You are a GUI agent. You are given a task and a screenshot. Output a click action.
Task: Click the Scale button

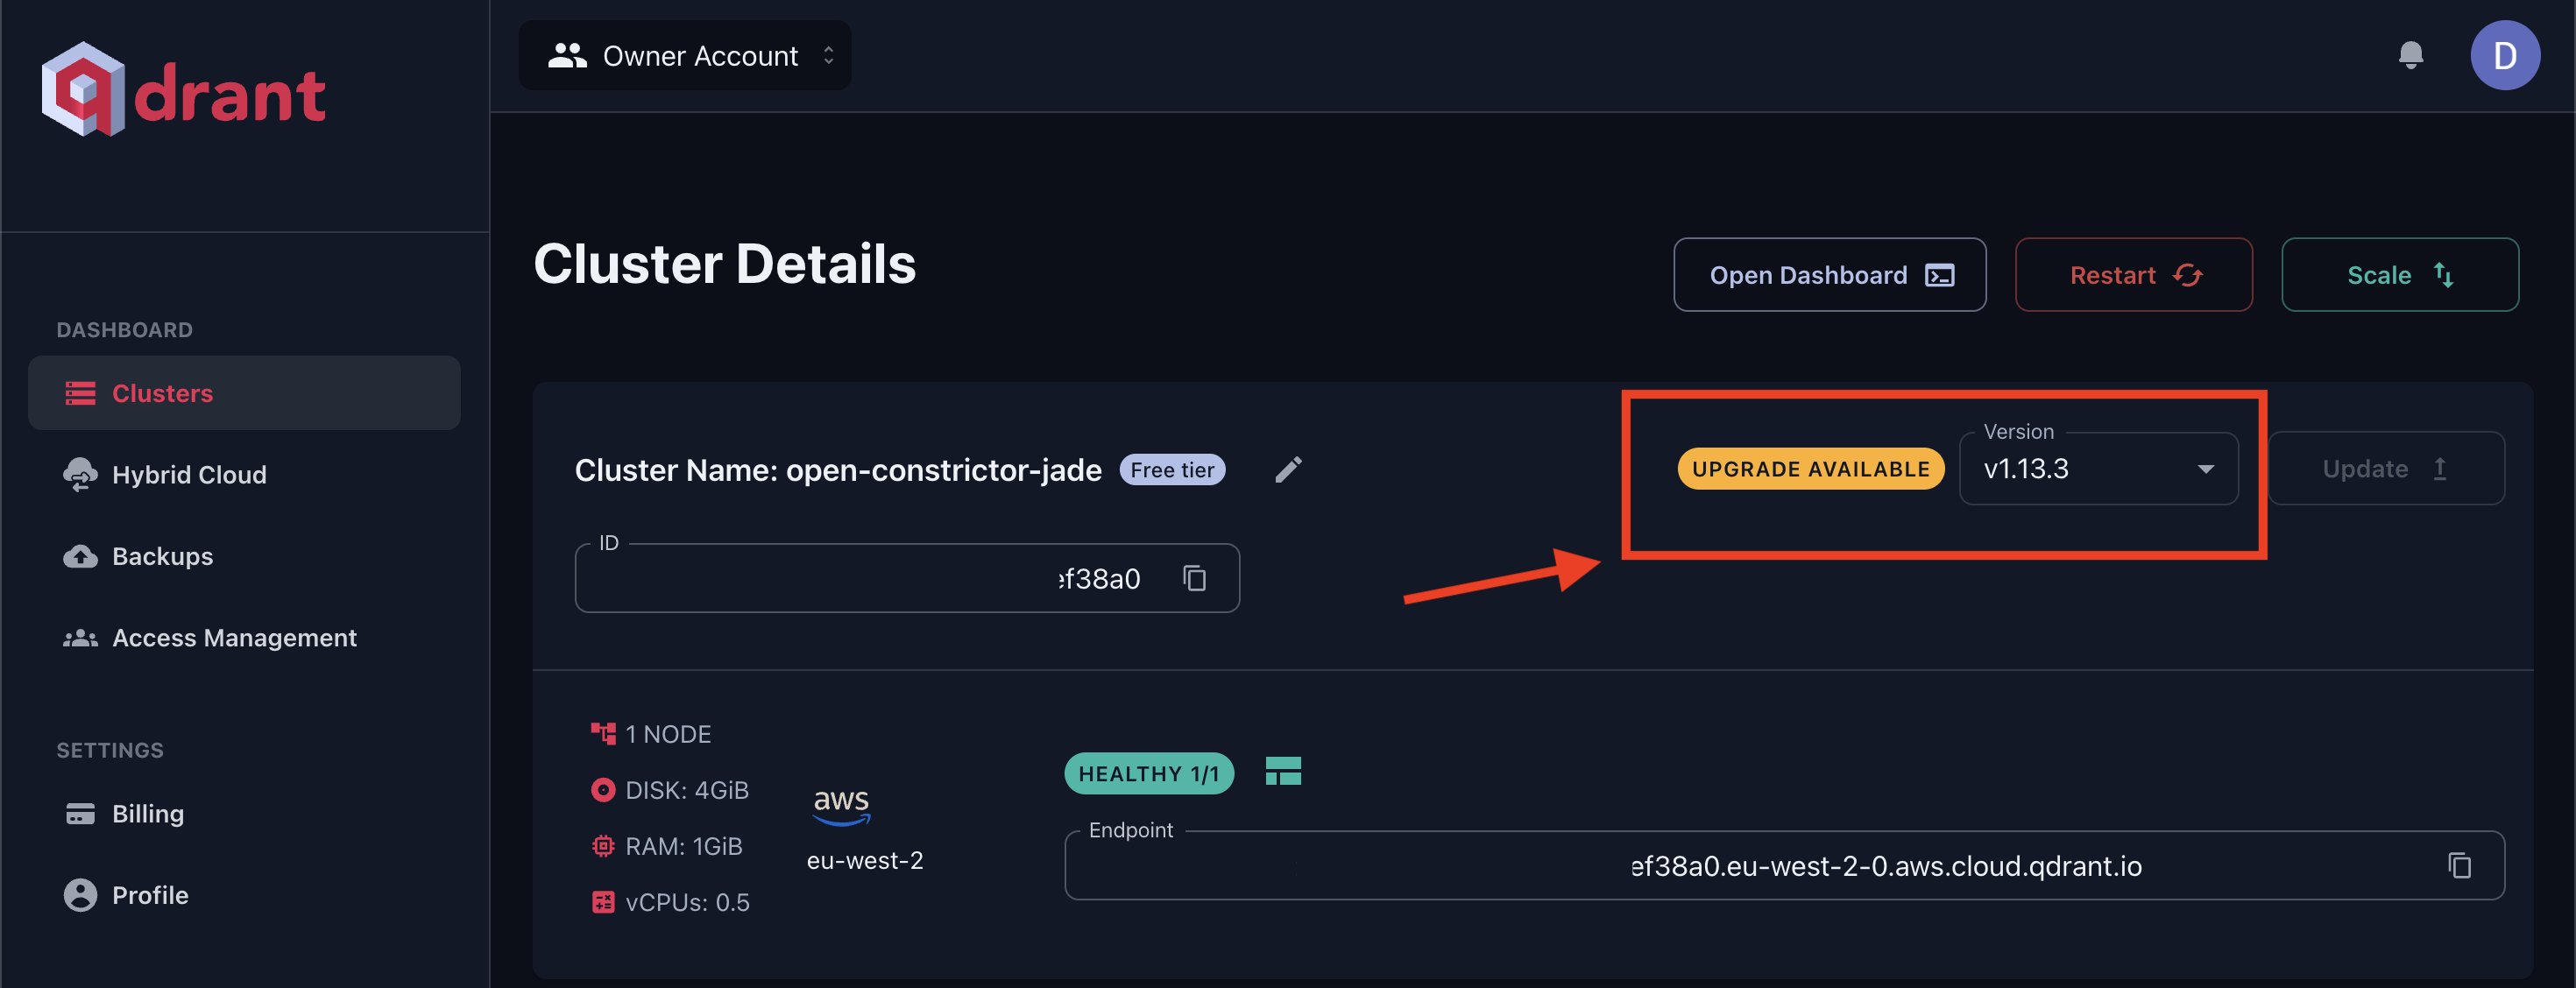click(2399, 275)
